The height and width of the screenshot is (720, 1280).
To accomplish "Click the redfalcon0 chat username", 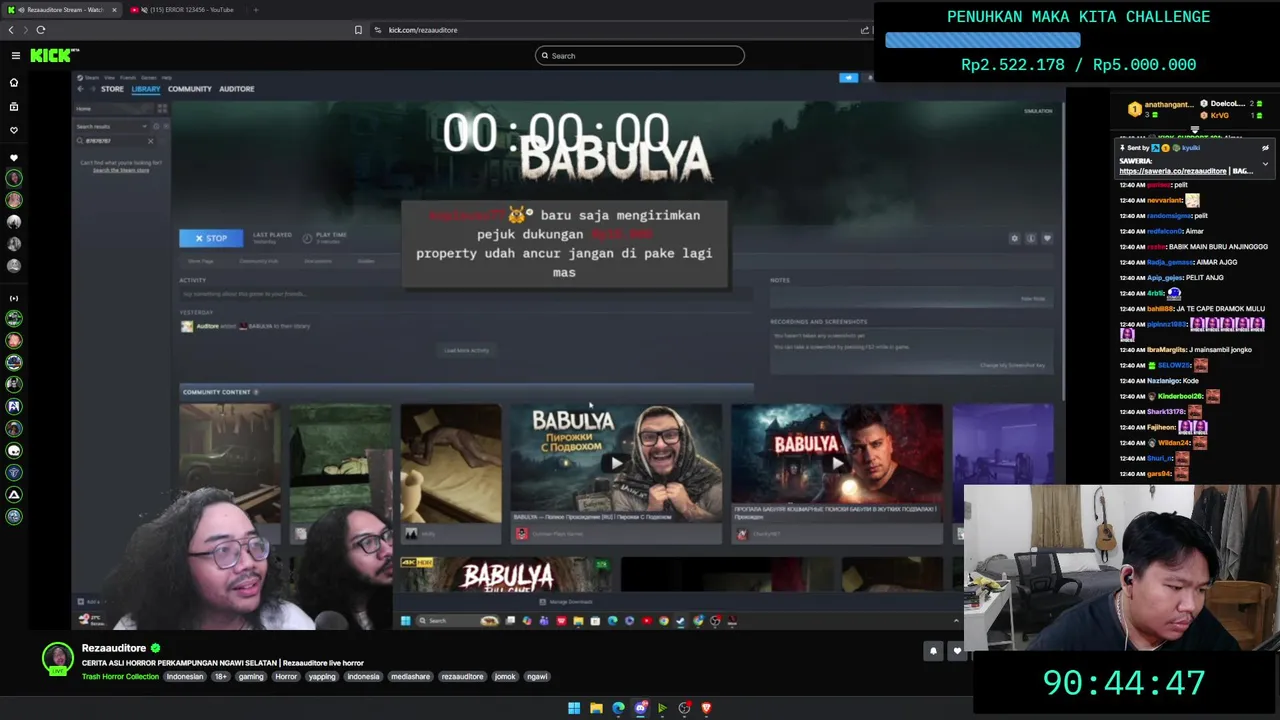I will [x=1165, y=231].
